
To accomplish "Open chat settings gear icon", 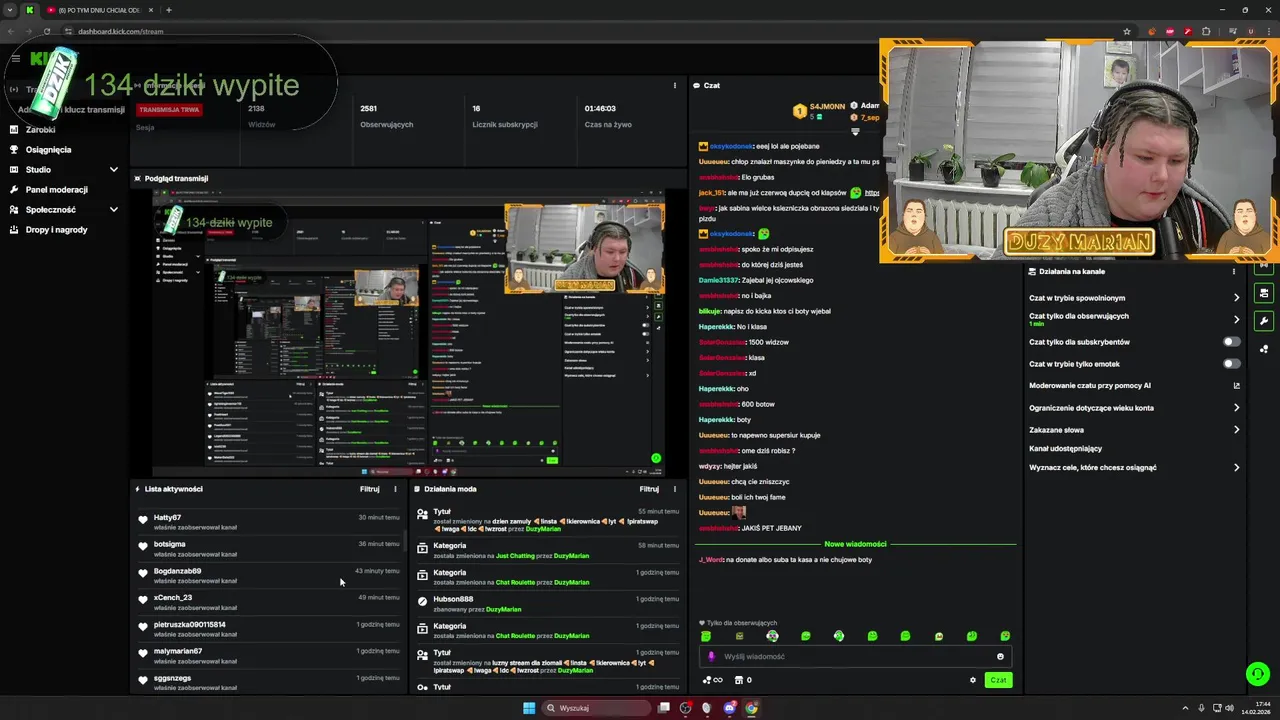I will tap(973, 680).
